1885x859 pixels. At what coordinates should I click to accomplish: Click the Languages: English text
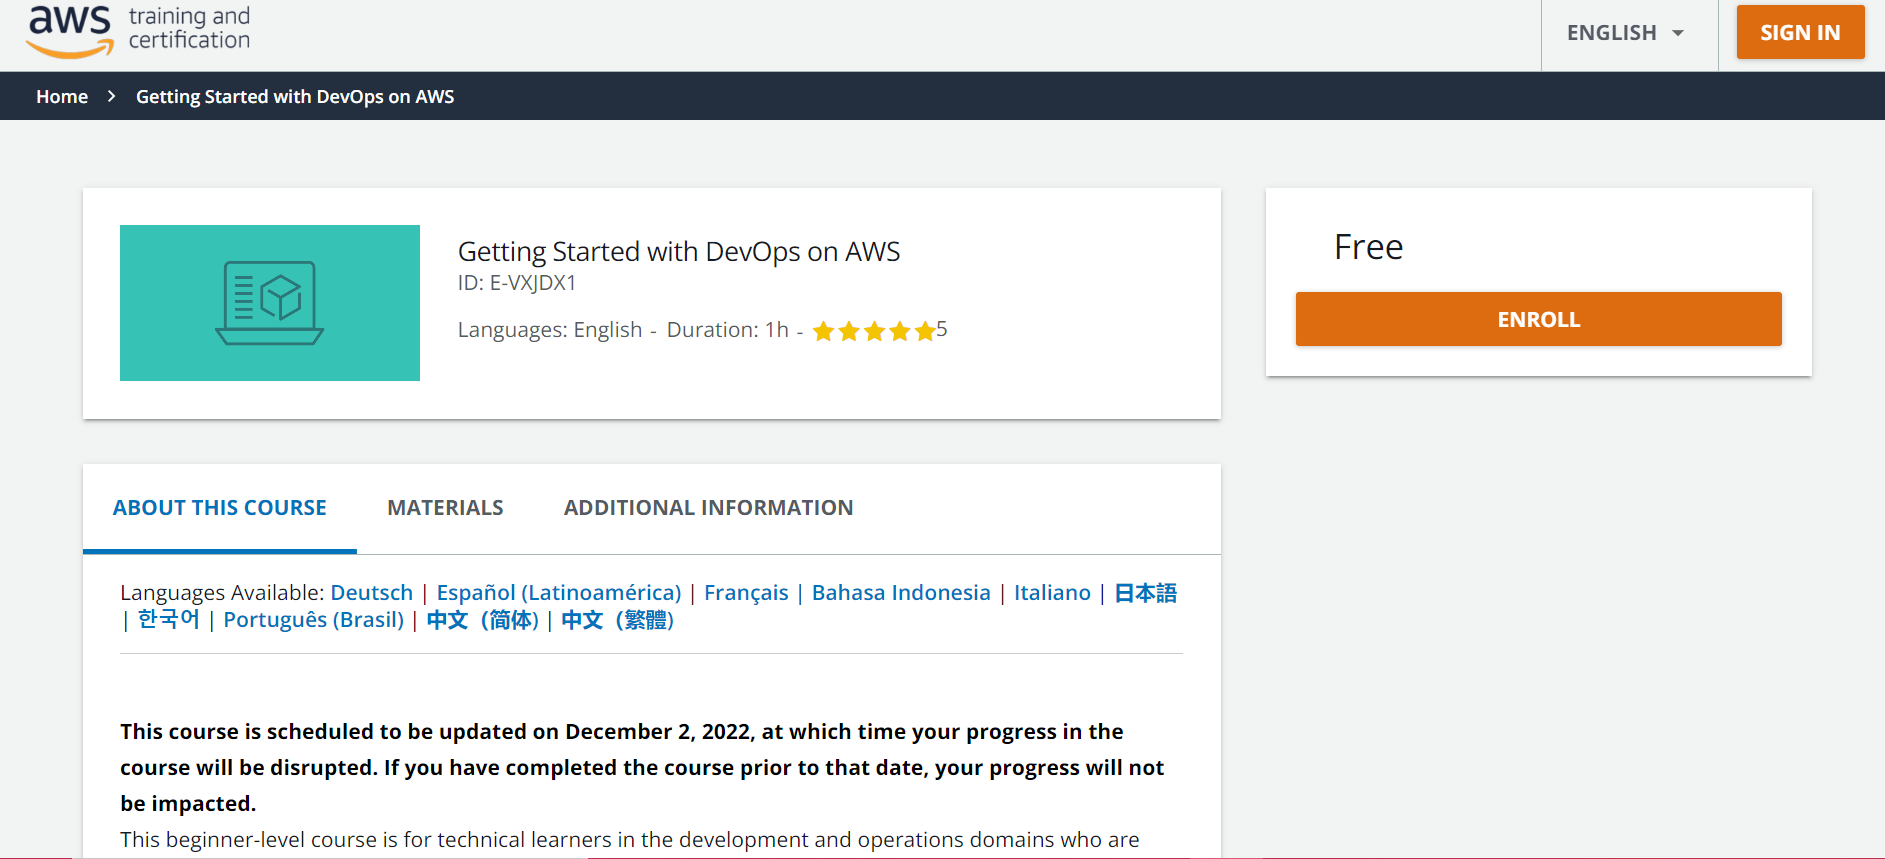click(x=550, y=330)
